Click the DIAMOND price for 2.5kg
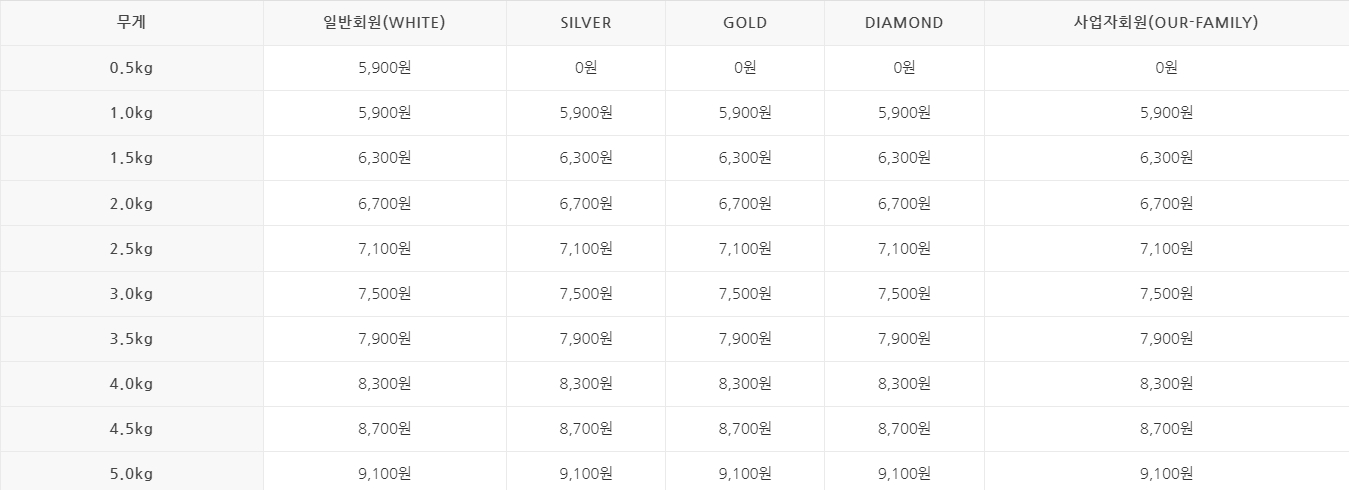 pyautogui.click(x=904, y=249)
